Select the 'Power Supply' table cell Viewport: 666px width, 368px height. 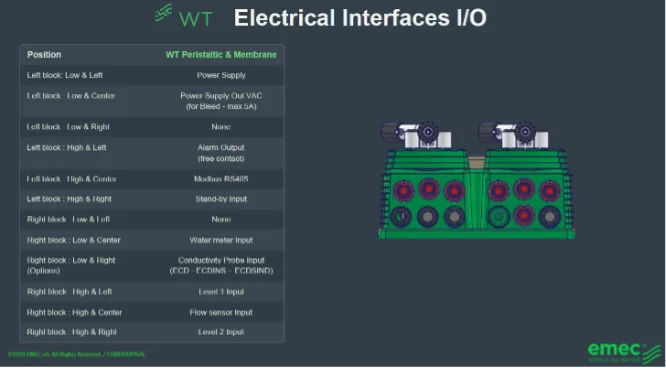(x=221, y=75)
